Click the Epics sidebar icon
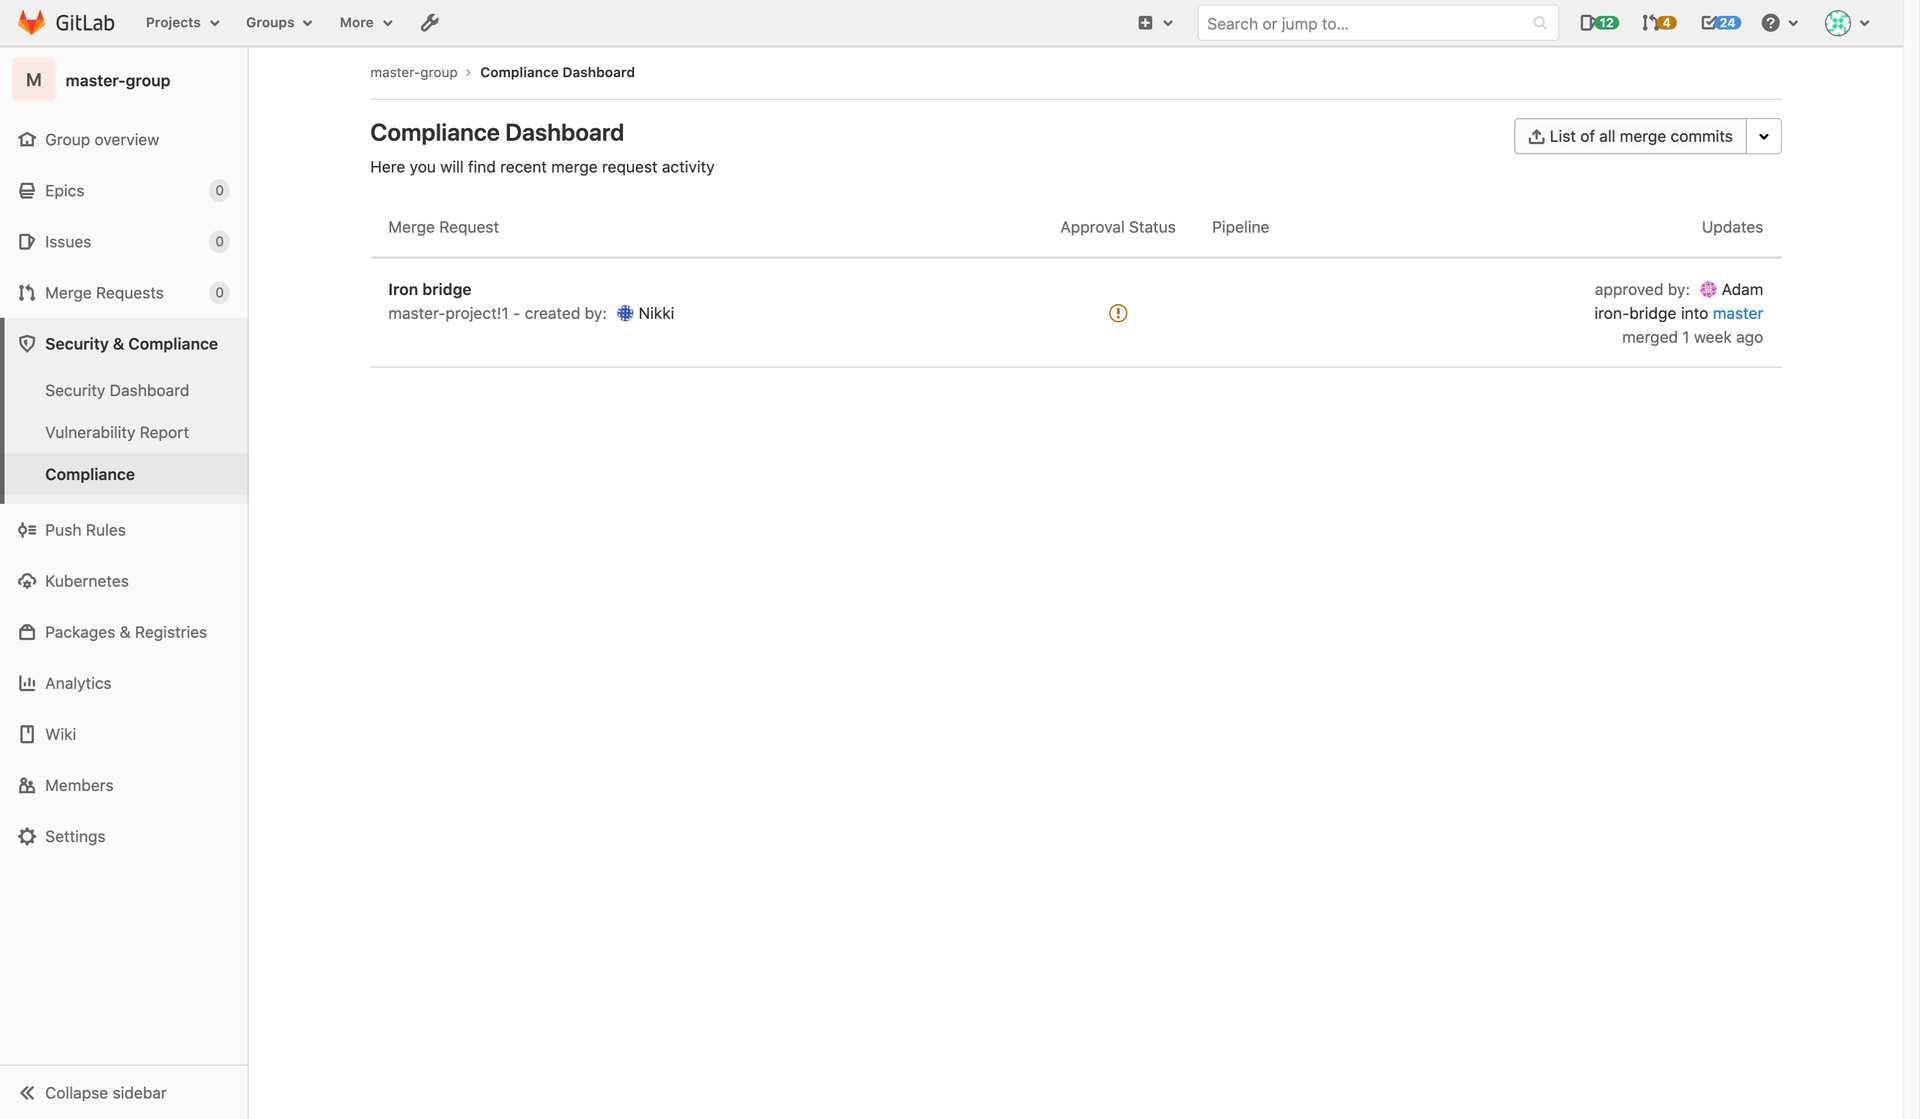Image resolution: width=1920 pixels, height=1119 pixels. pos(27,190)
